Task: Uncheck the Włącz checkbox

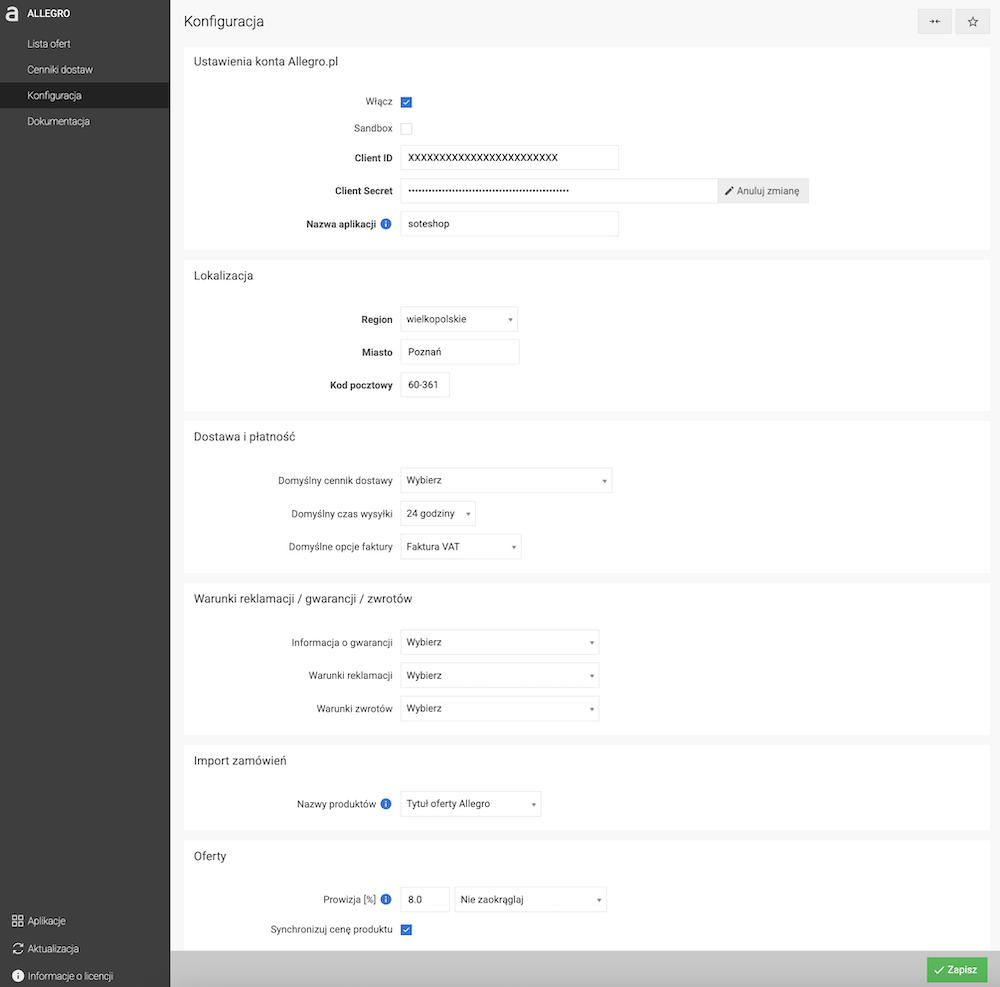Action: (406, 102)
